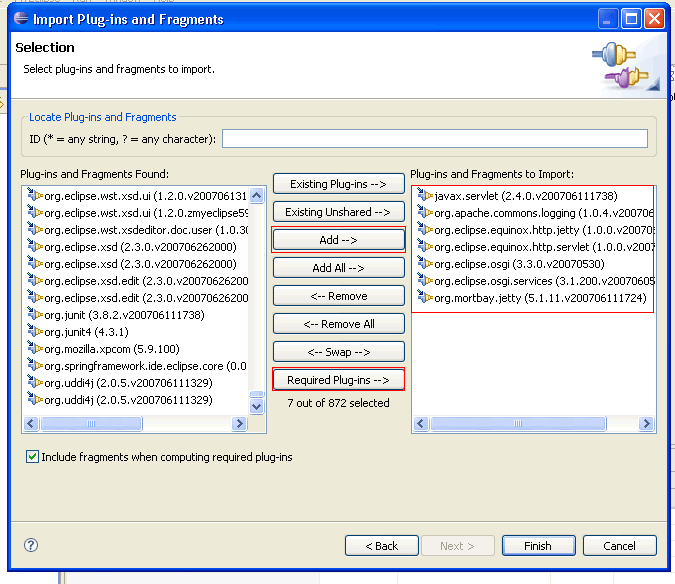Click the <-- Remove button
This screenshot has width=675, height=584.
338,296
